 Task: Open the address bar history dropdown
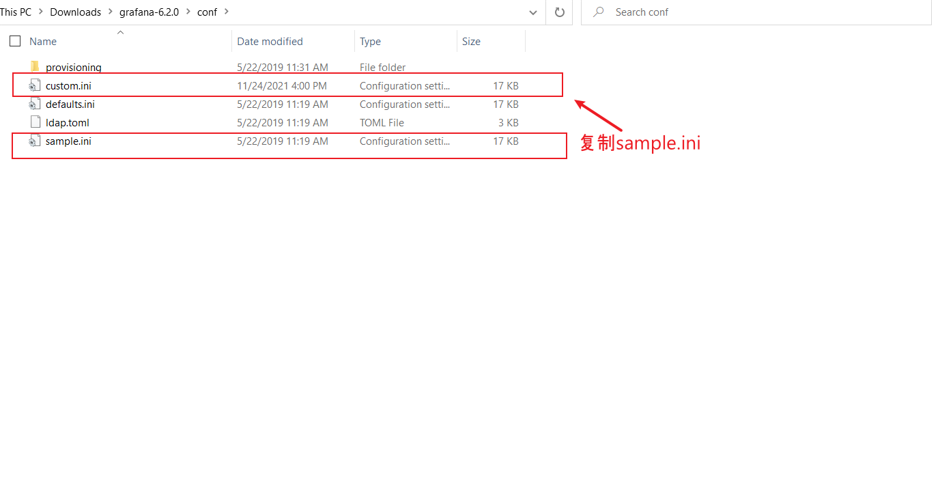533,12
